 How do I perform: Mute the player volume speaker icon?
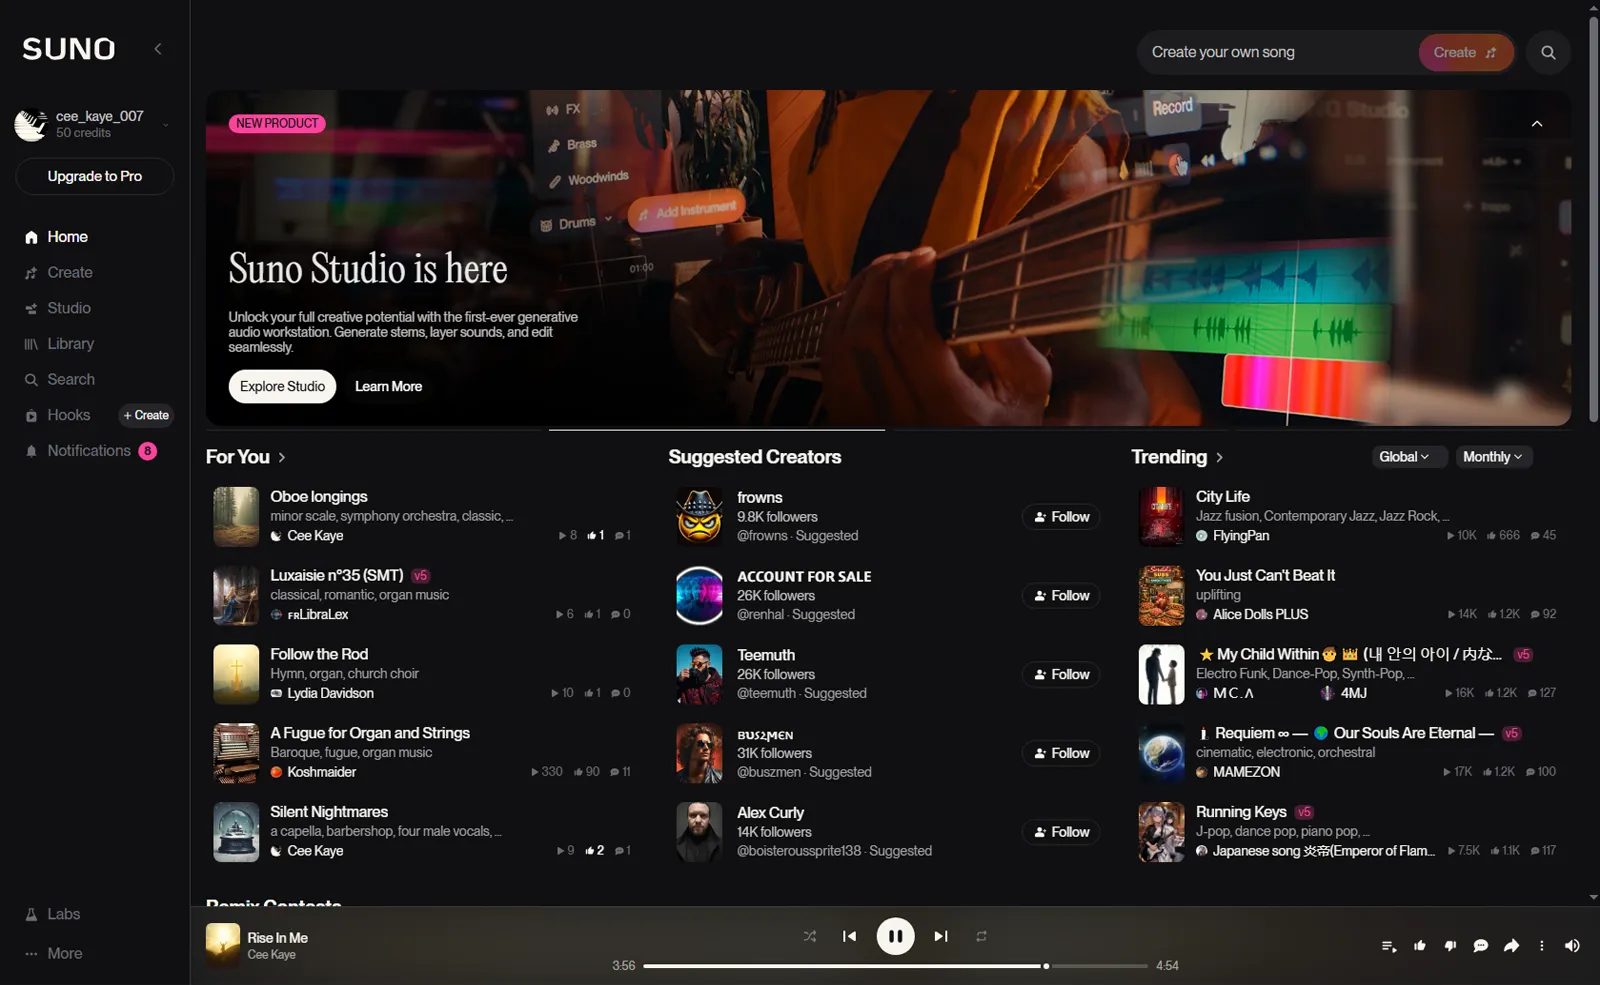tap(1572, 946)
